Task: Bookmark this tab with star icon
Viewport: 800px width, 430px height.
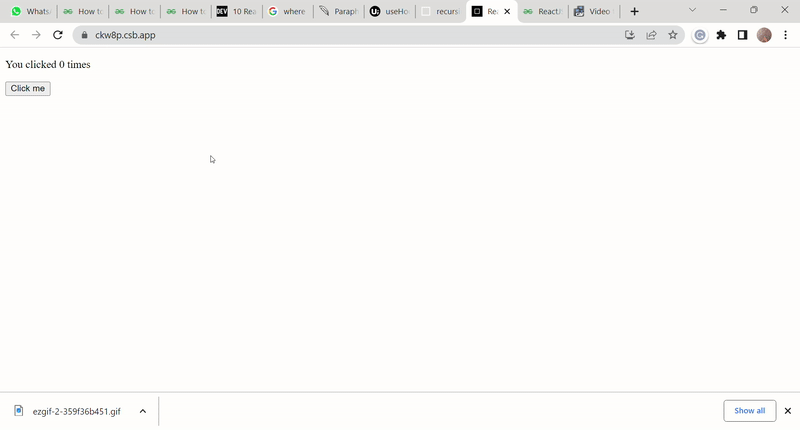Action: [673, 35]
